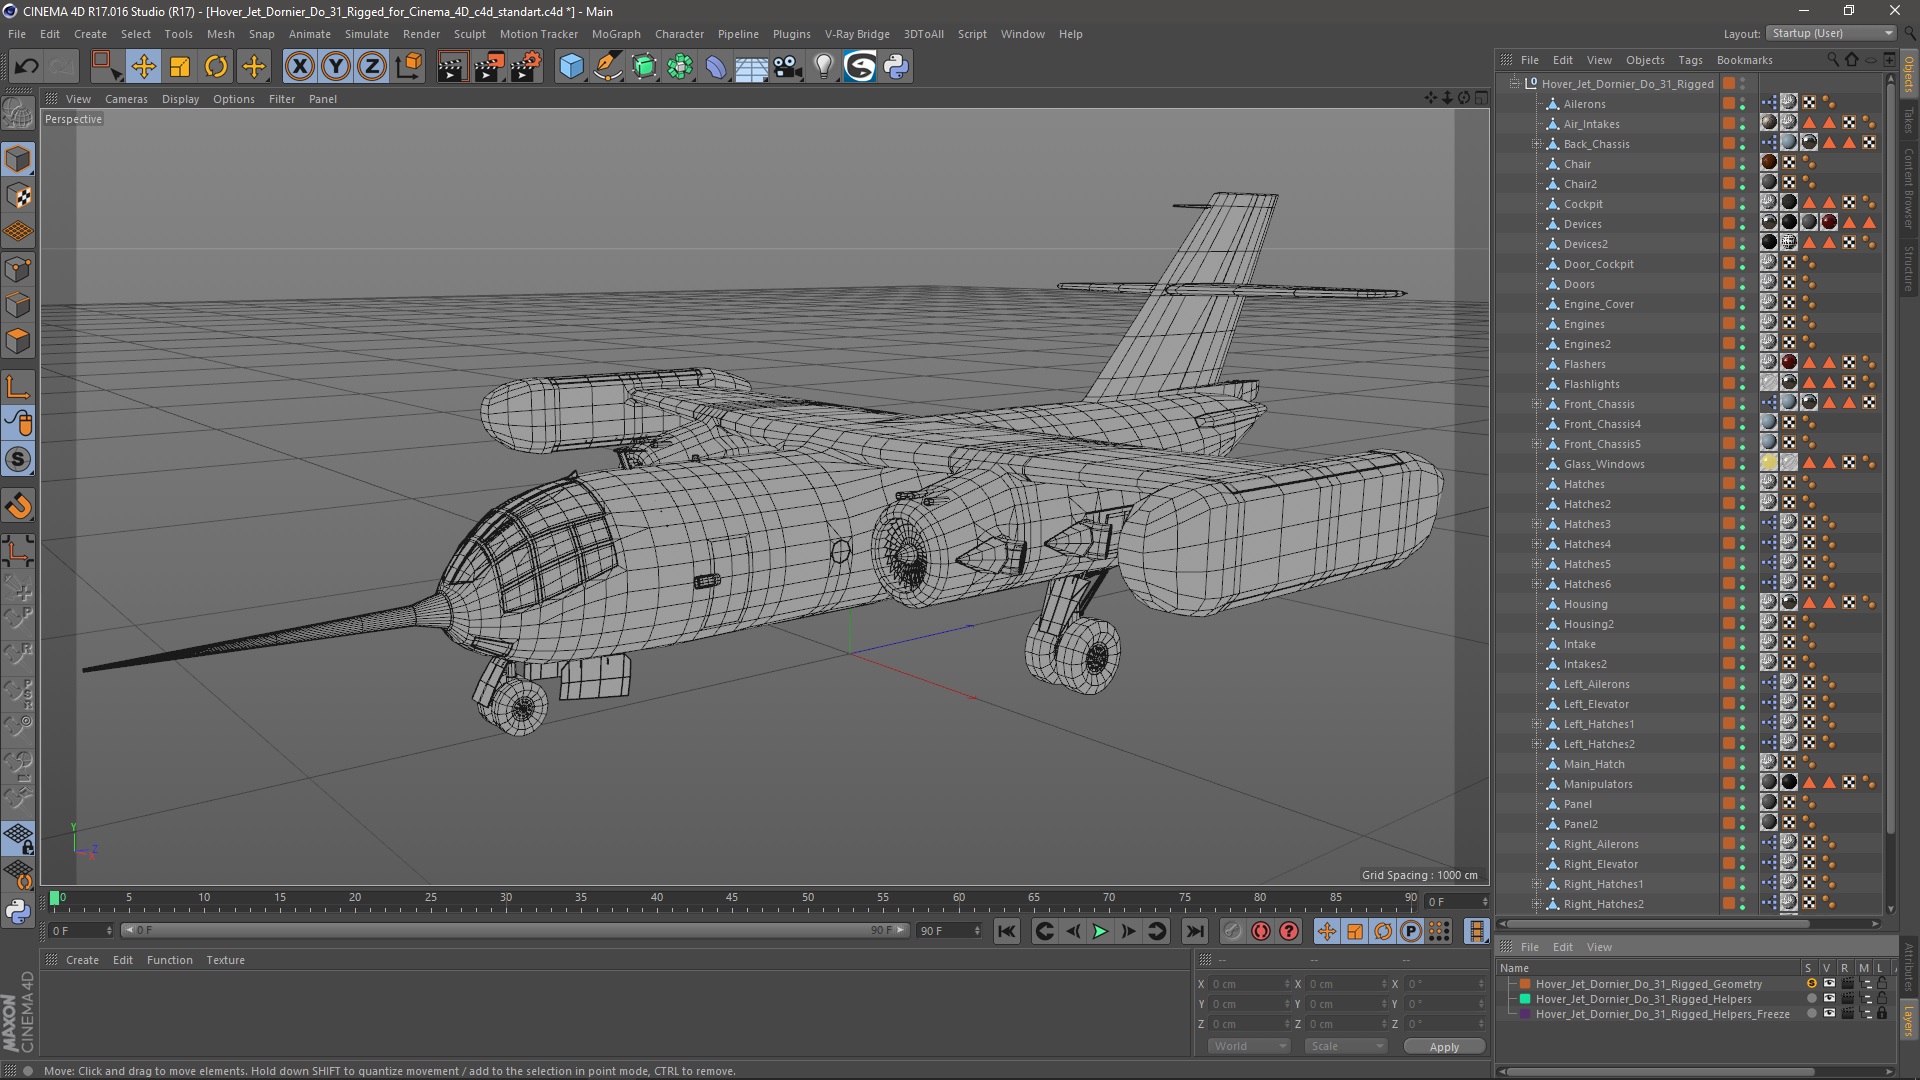Viewport: 1920px width, 1080px height.
Task: Add a light bulb object
Action: point(824,67)
